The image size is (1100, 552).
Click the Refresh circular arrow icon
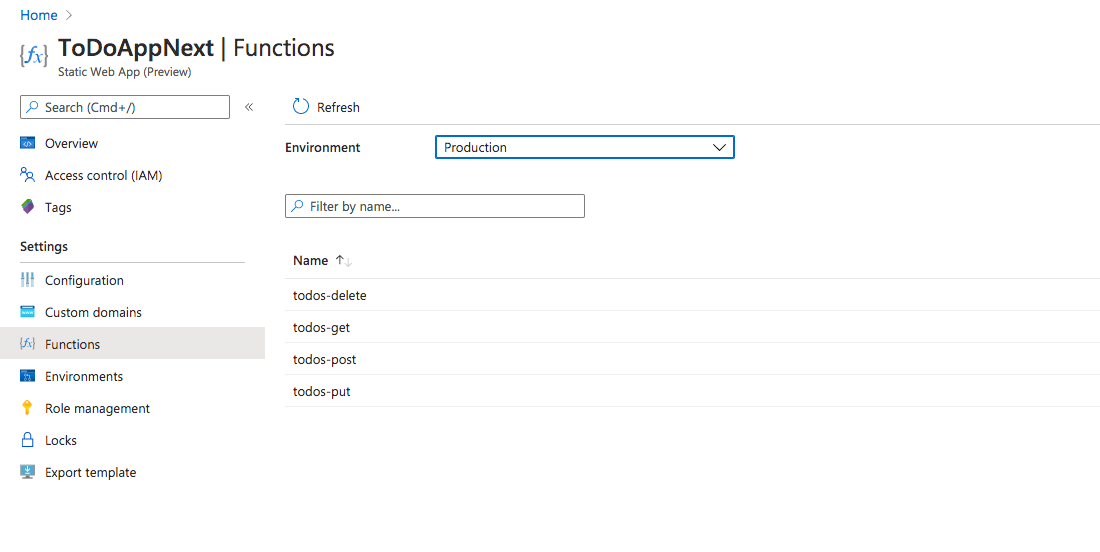[x=301, y=107]
